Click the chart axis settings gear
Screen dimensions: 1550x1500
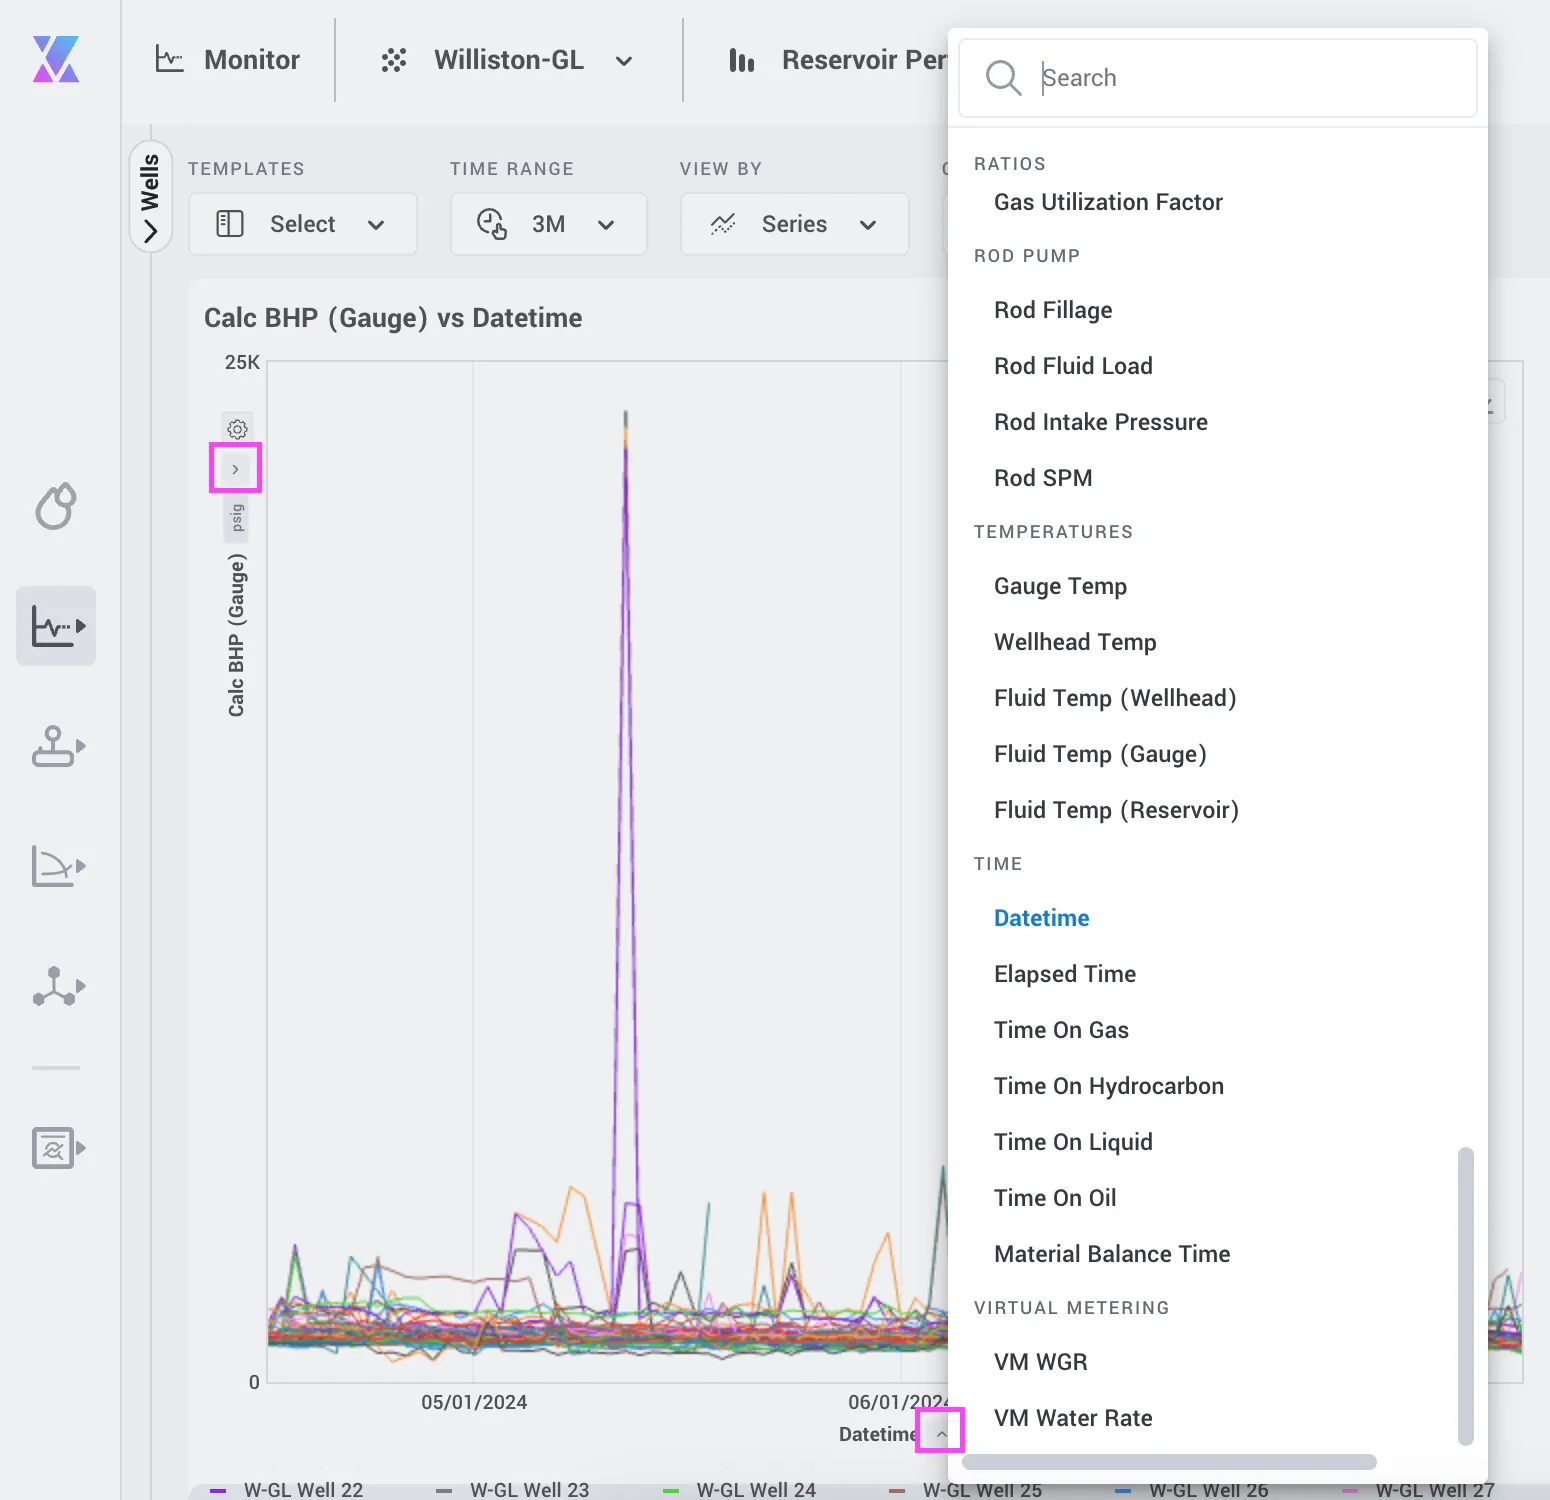(237, 429)
